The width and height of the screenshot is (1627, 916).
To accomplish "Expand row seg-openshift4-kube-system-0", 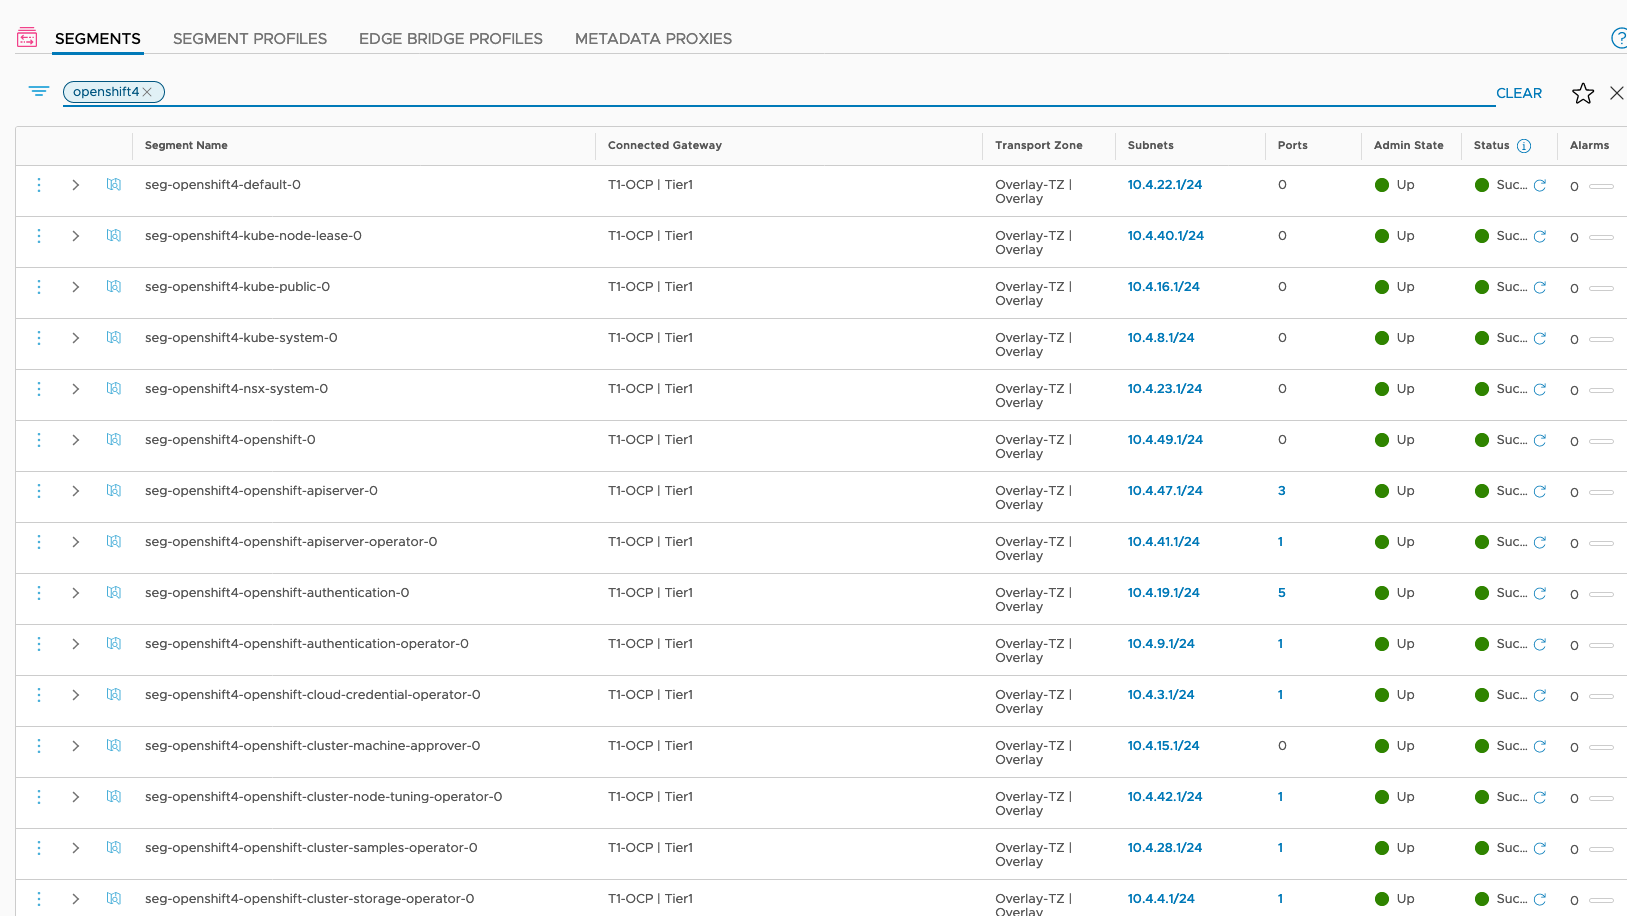I will point(76,338).
